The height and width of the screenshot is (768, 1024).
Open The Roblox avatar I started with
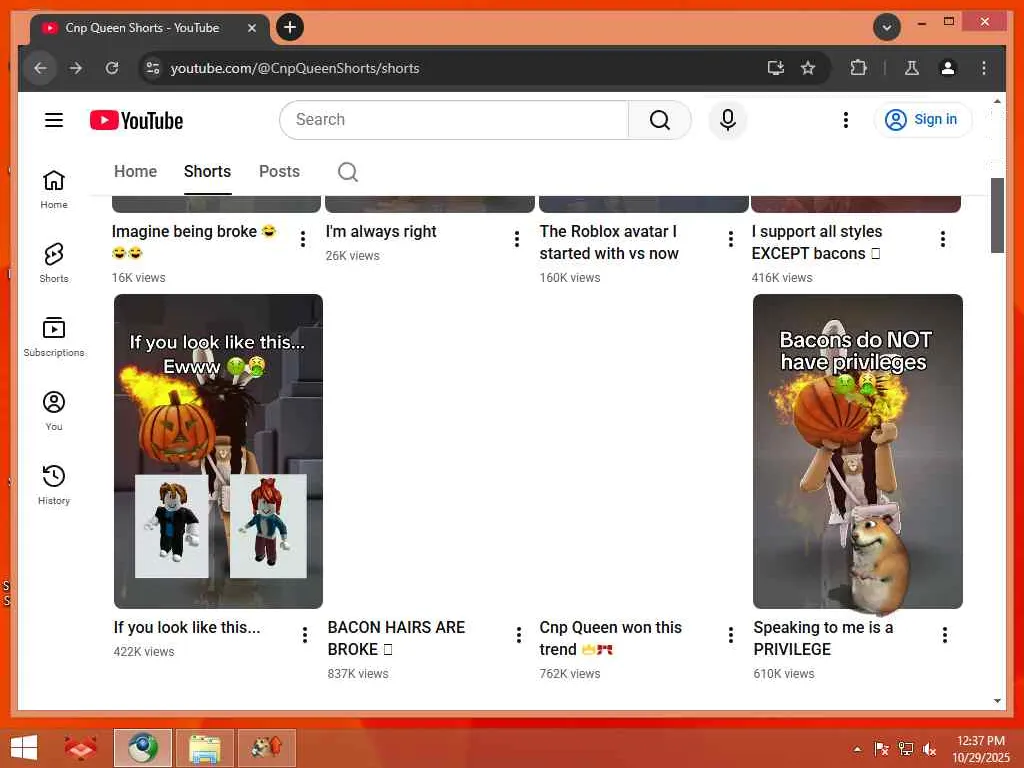coord(609,242)
